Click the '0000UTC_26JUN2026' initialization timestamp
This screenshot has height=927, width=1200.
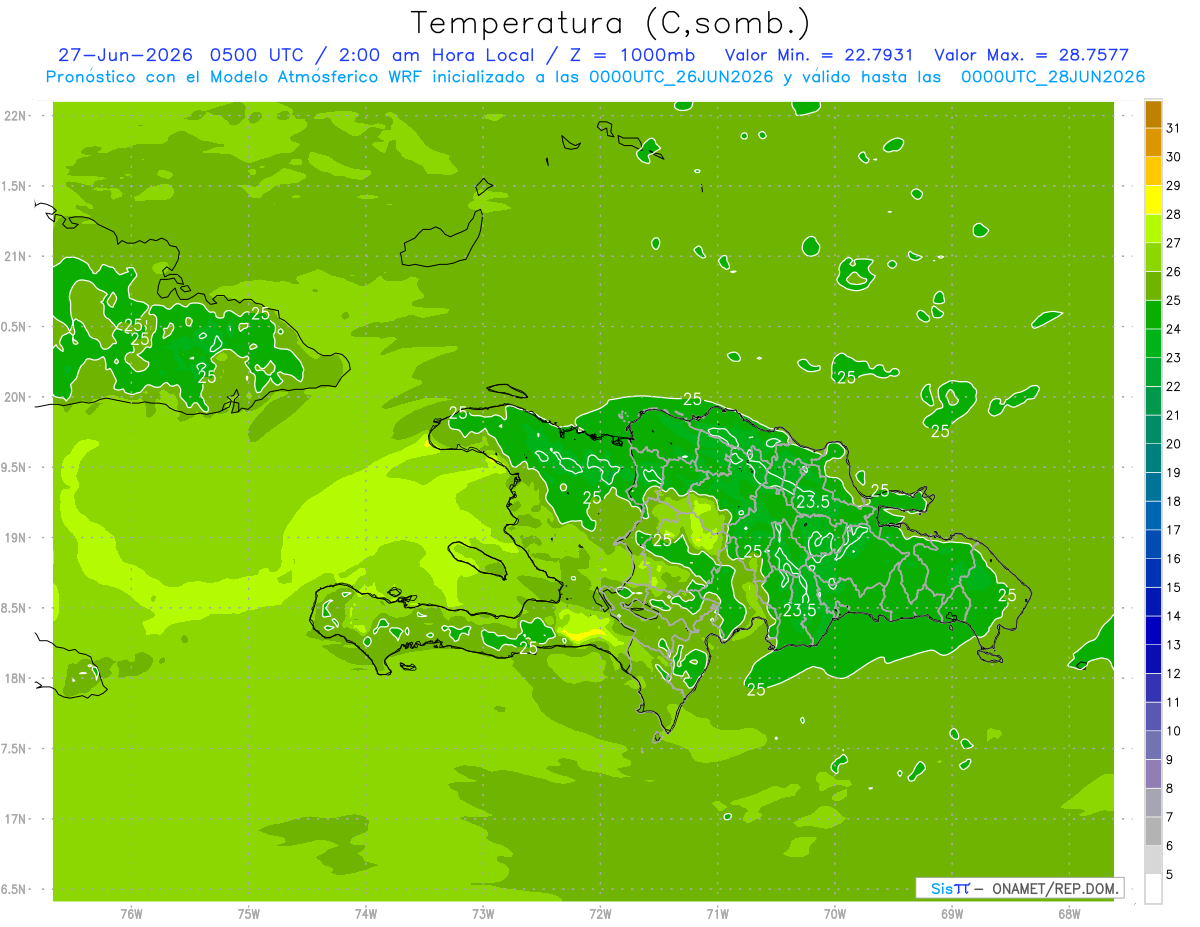[681, 77]
